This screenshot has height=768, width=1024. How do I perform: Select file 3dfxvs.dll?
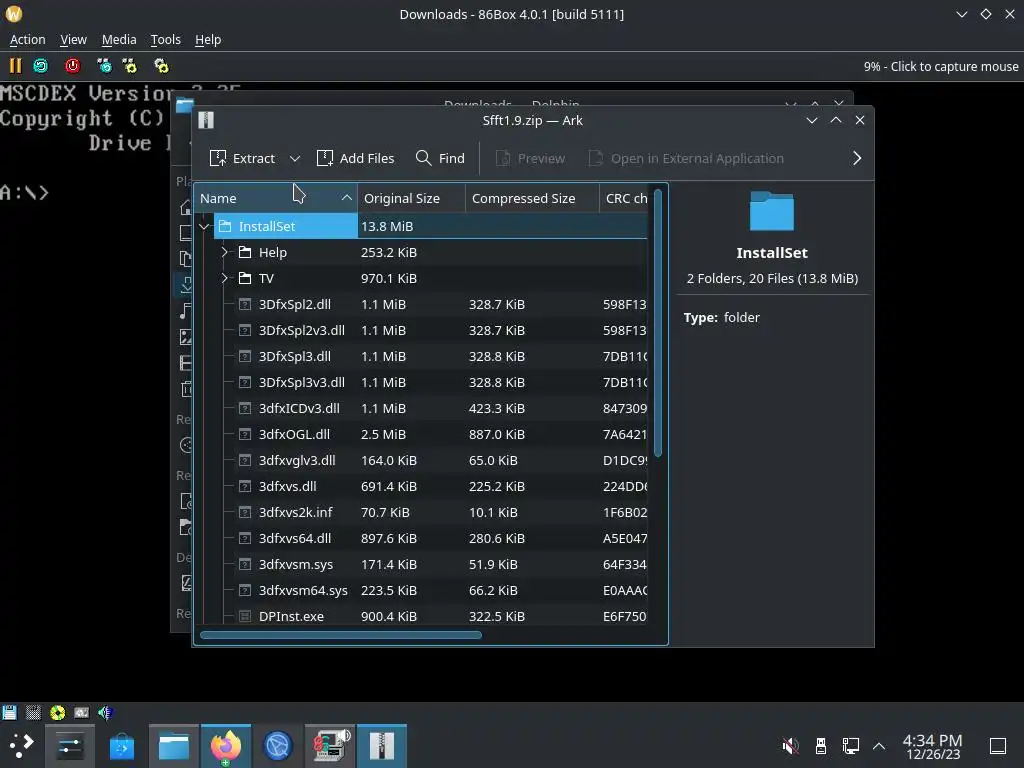point(421,487)
